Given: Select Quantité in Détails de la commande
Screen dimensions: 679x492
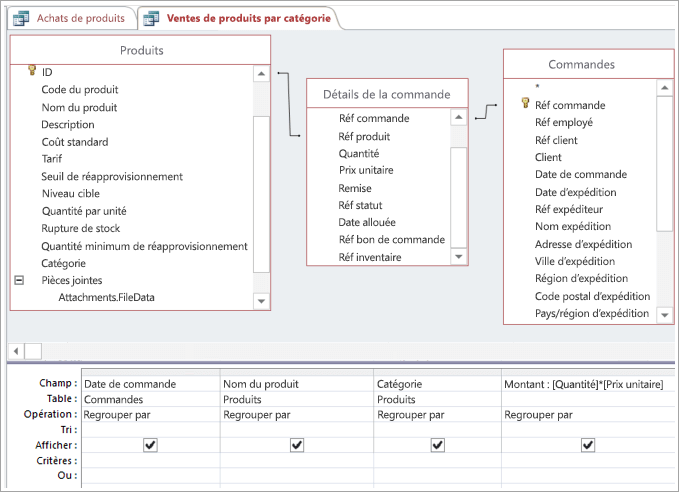Looking at the screenshot, I should [x=359, y=153].
